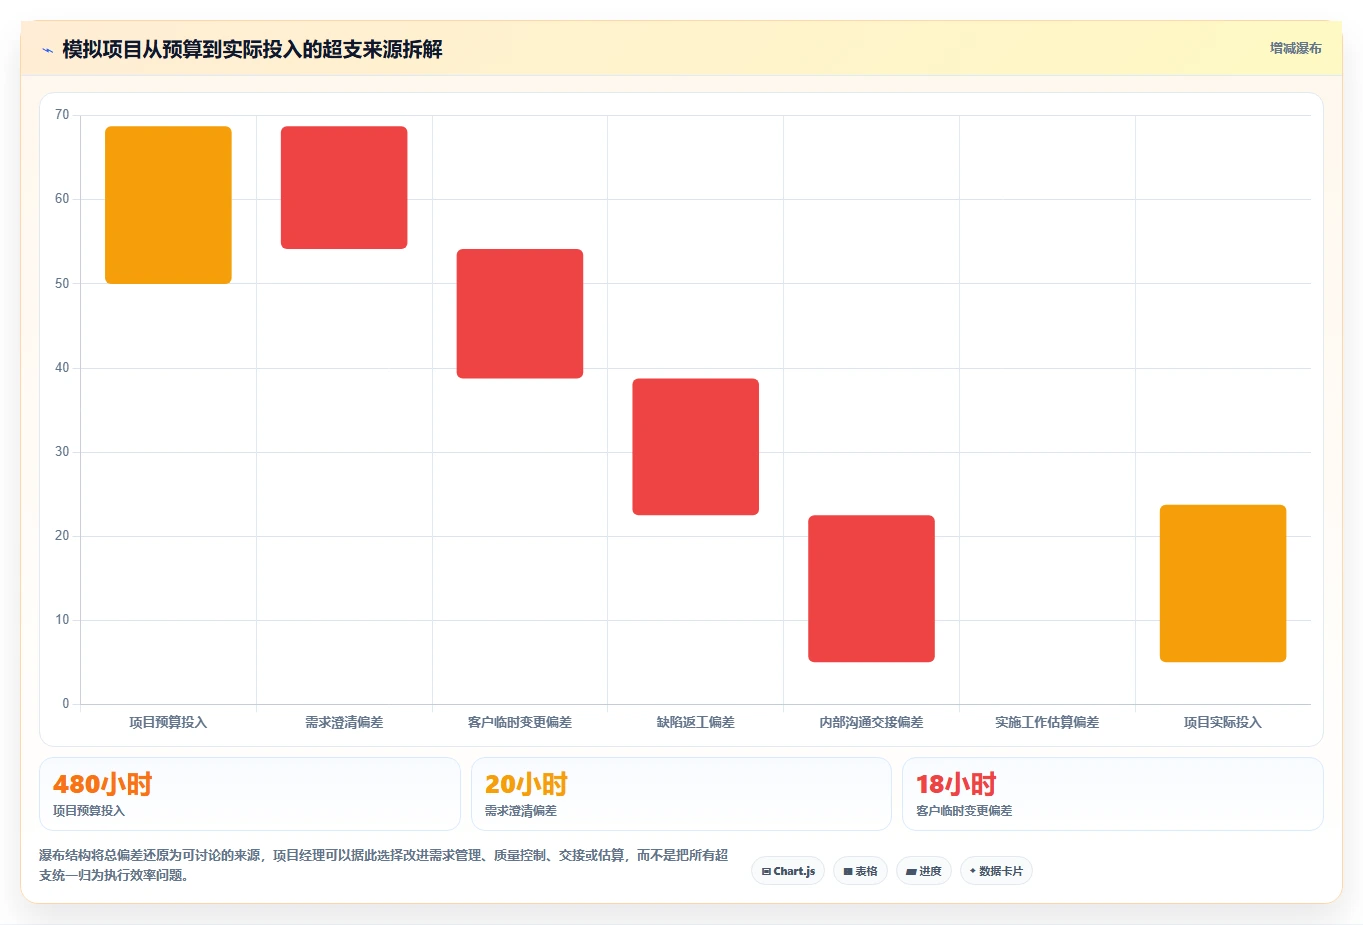The width and height of the screenshot is (1363, 925).
Task: Click the 项目预算投入 axis label
Action: 168,722
